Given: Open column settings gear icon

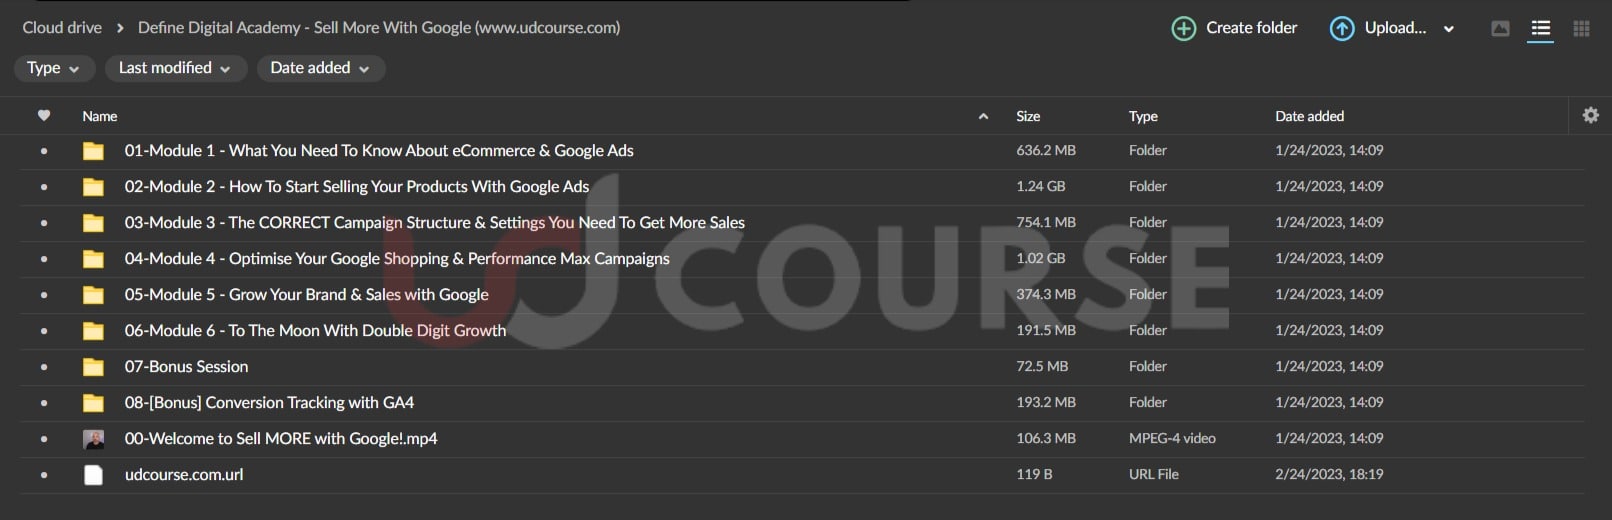Looking at the screenshot, I should pos(1590,116).
